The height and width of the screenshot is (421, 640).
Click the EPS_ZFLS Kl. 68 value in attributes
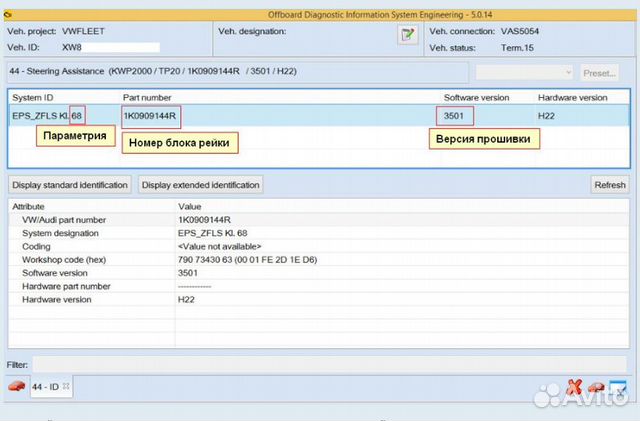(x=213, y=233)
